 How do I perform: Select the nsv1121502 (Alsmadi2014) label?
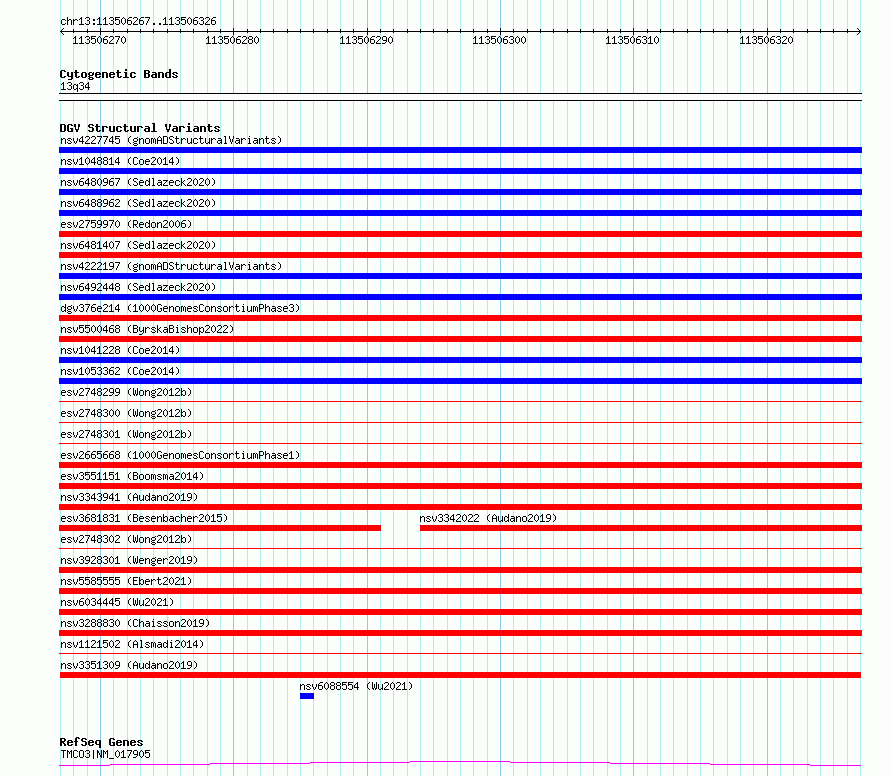click(132, 644)
